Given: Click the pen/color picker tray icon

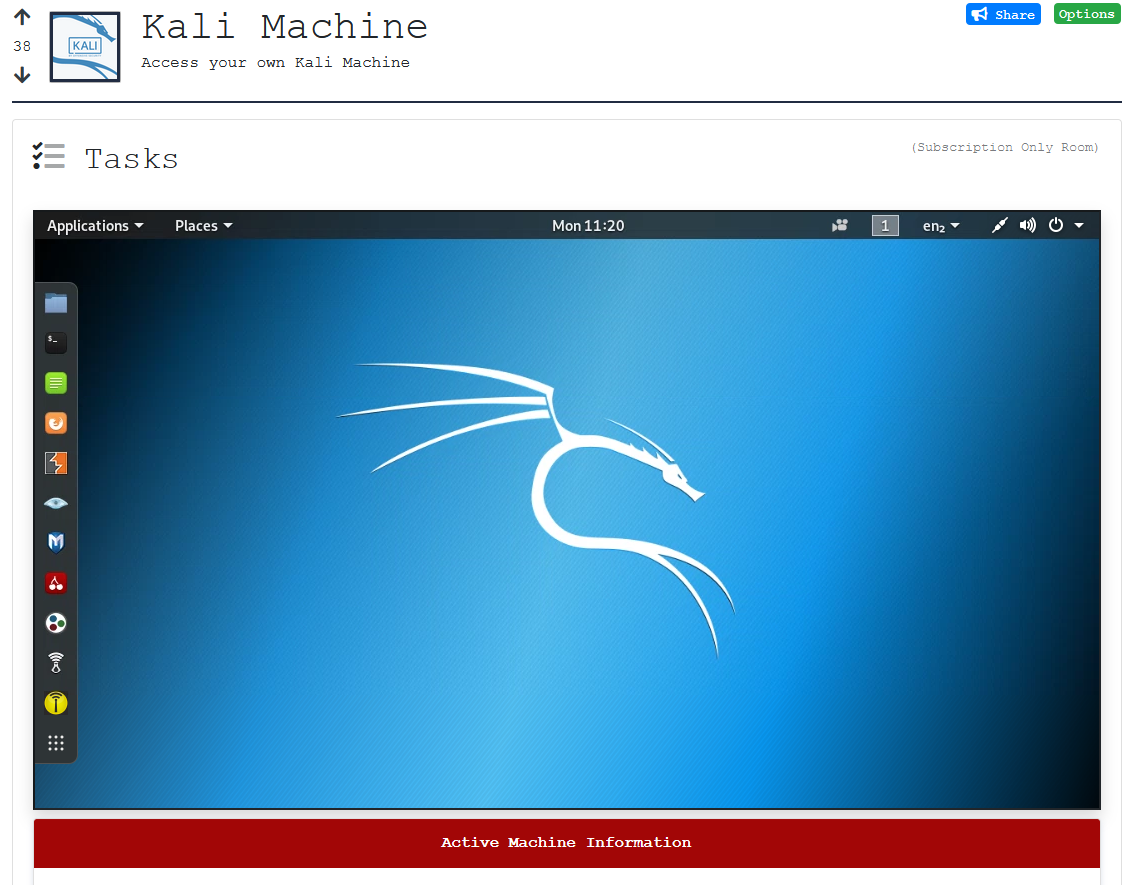Looking at the screenshot, I should click(999, 226).
